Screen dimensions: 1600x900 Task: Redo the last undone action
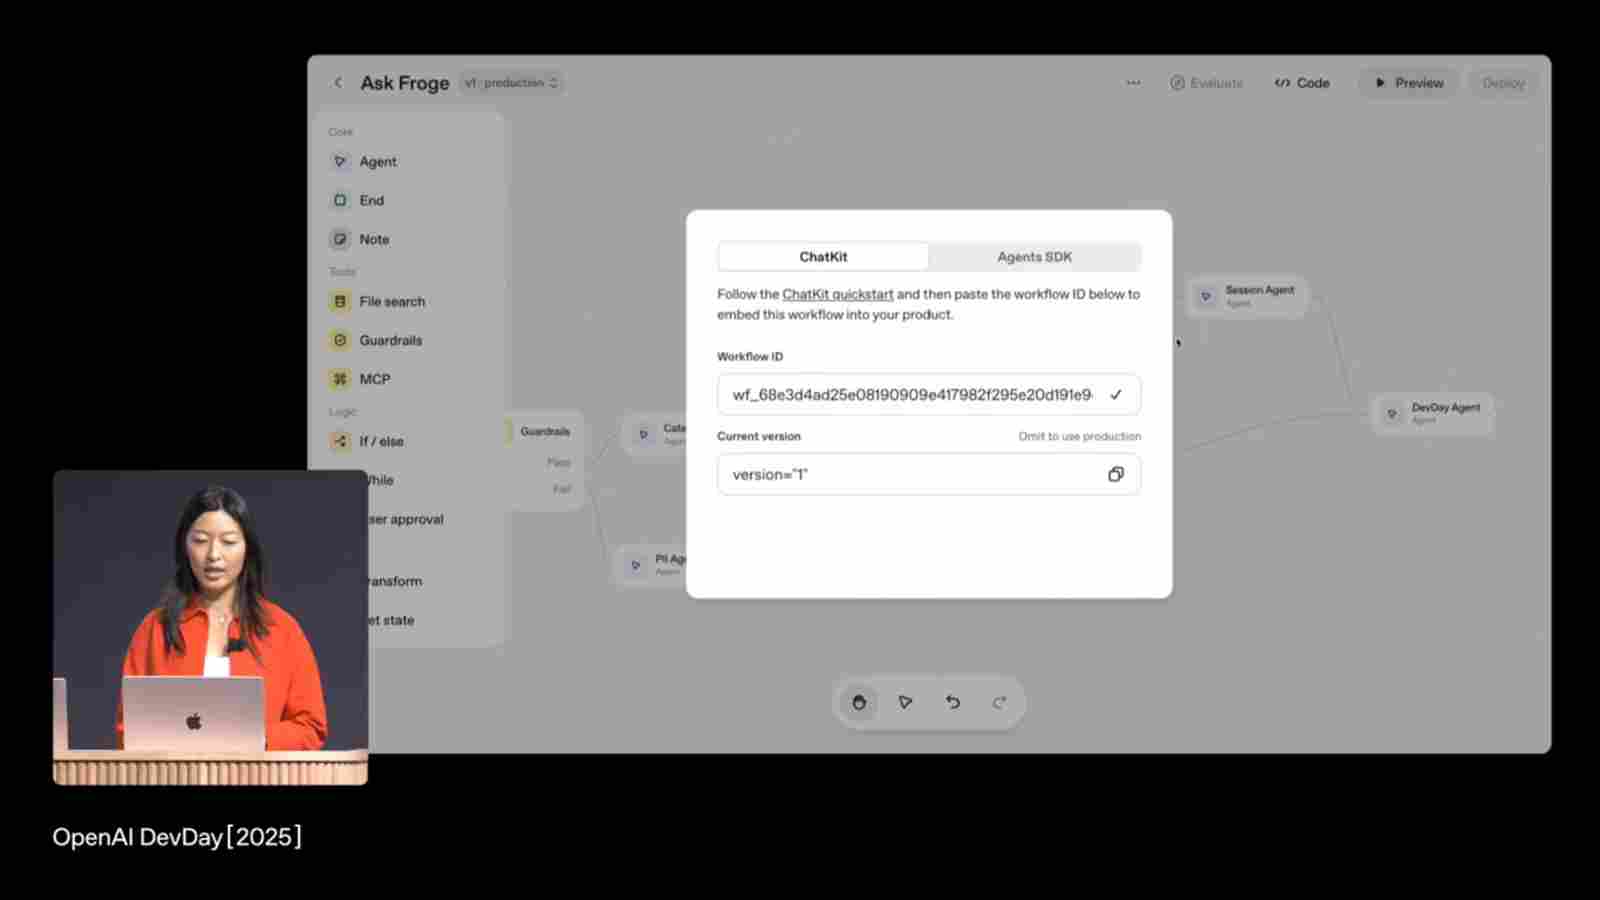click(999, 702)
